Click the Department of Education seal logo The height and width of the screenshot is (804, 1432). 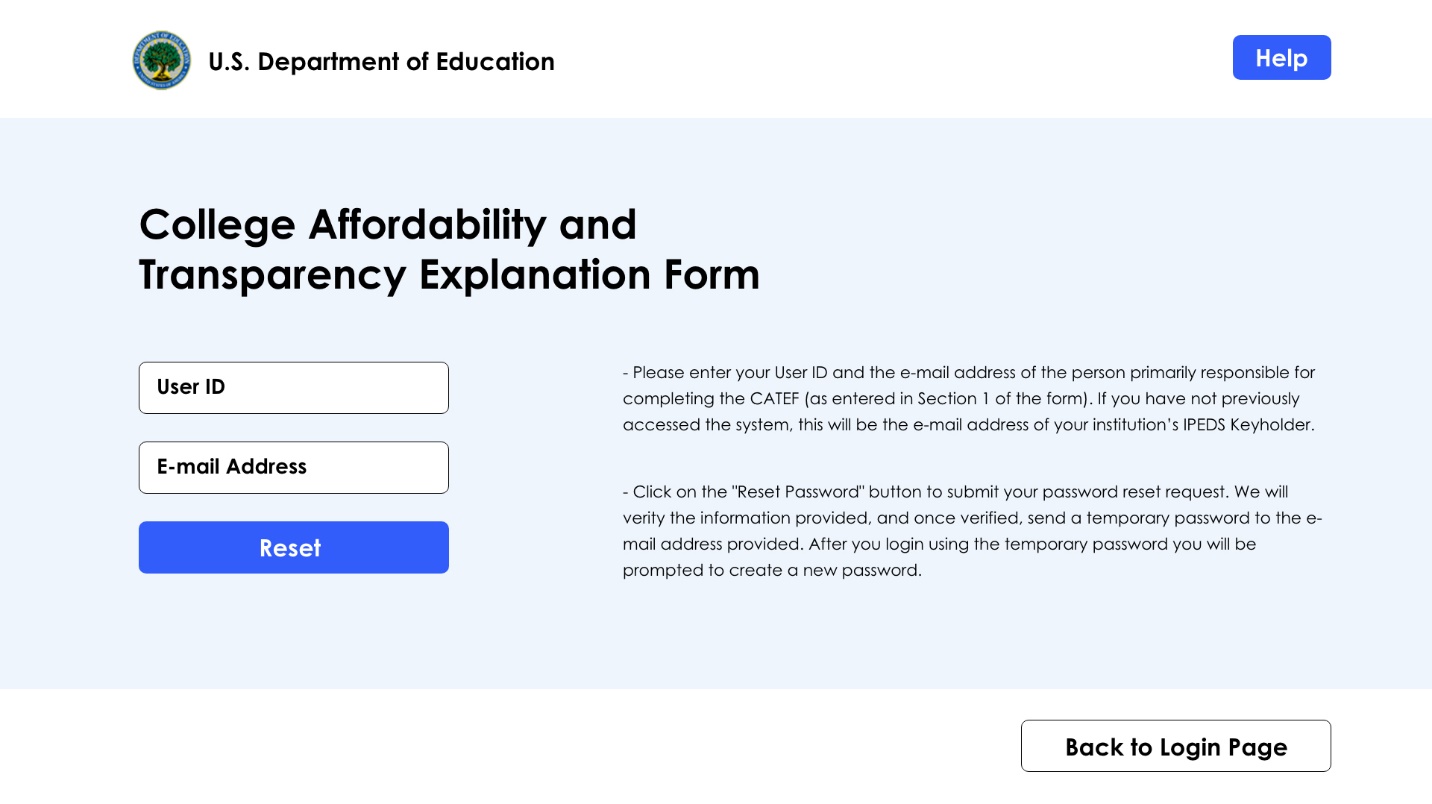161,60
